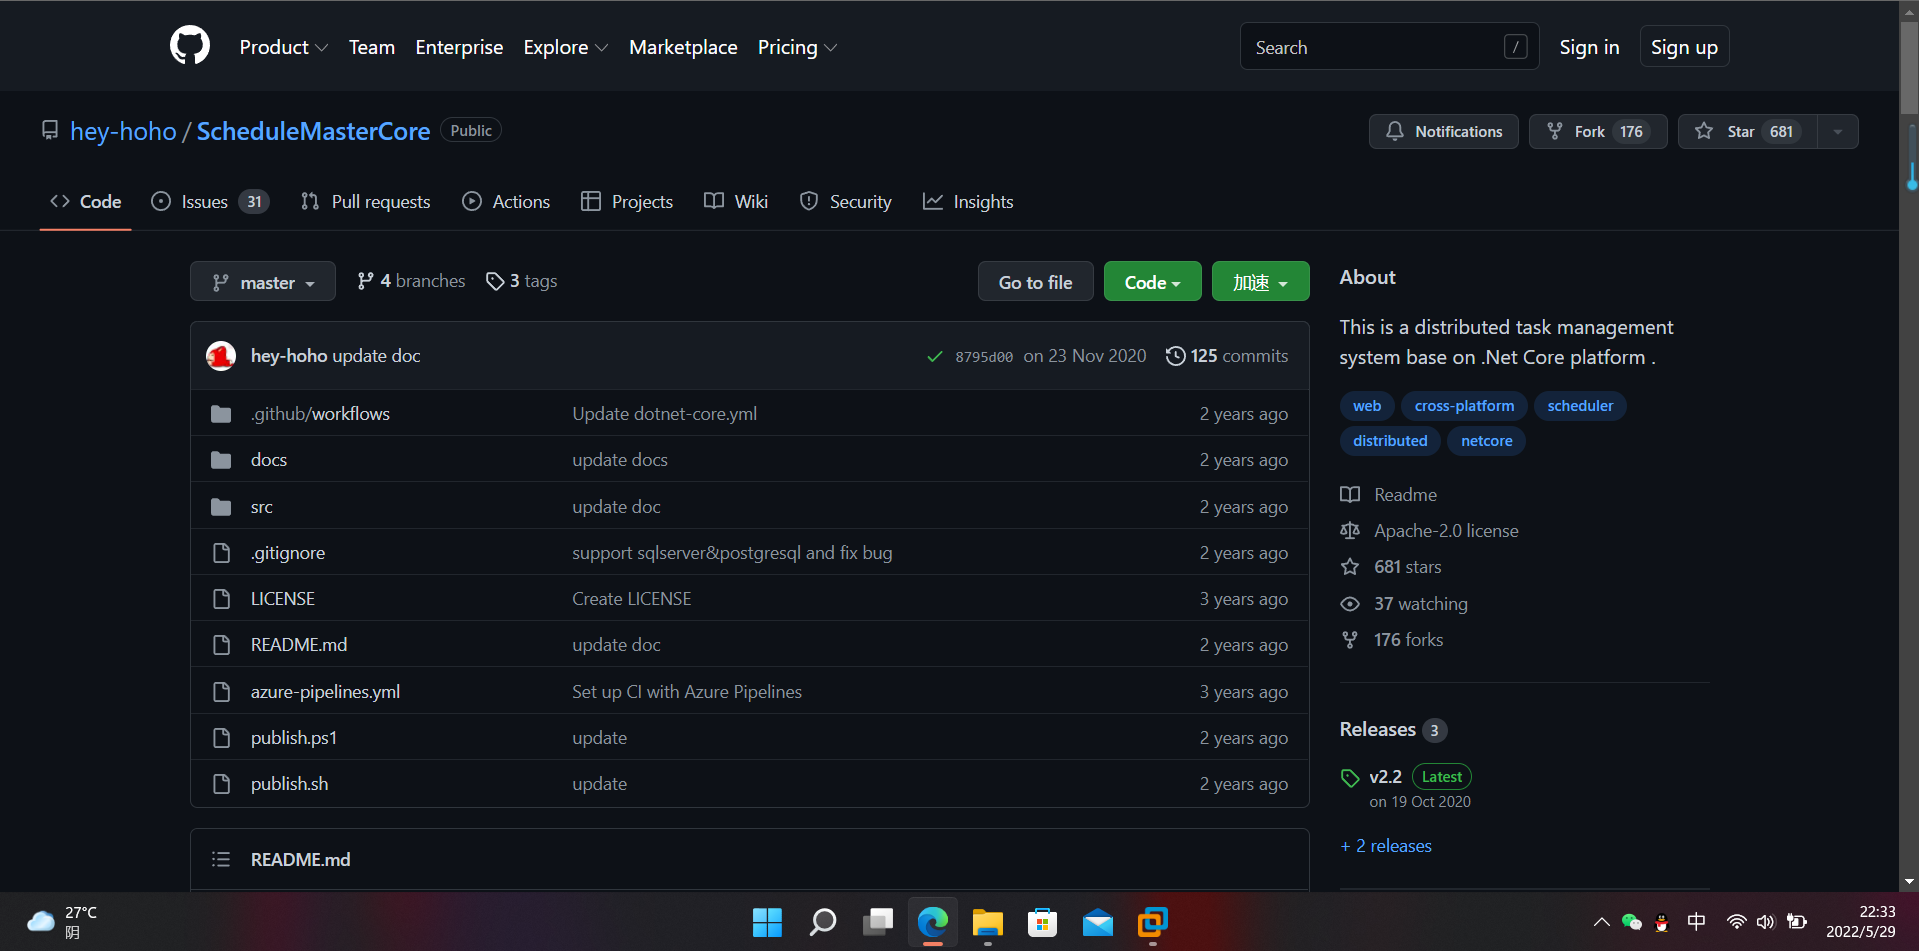This screenshot has height=951, width=1919.
Task: Click the Sign up button
Action: click(x=1684, y=47)
